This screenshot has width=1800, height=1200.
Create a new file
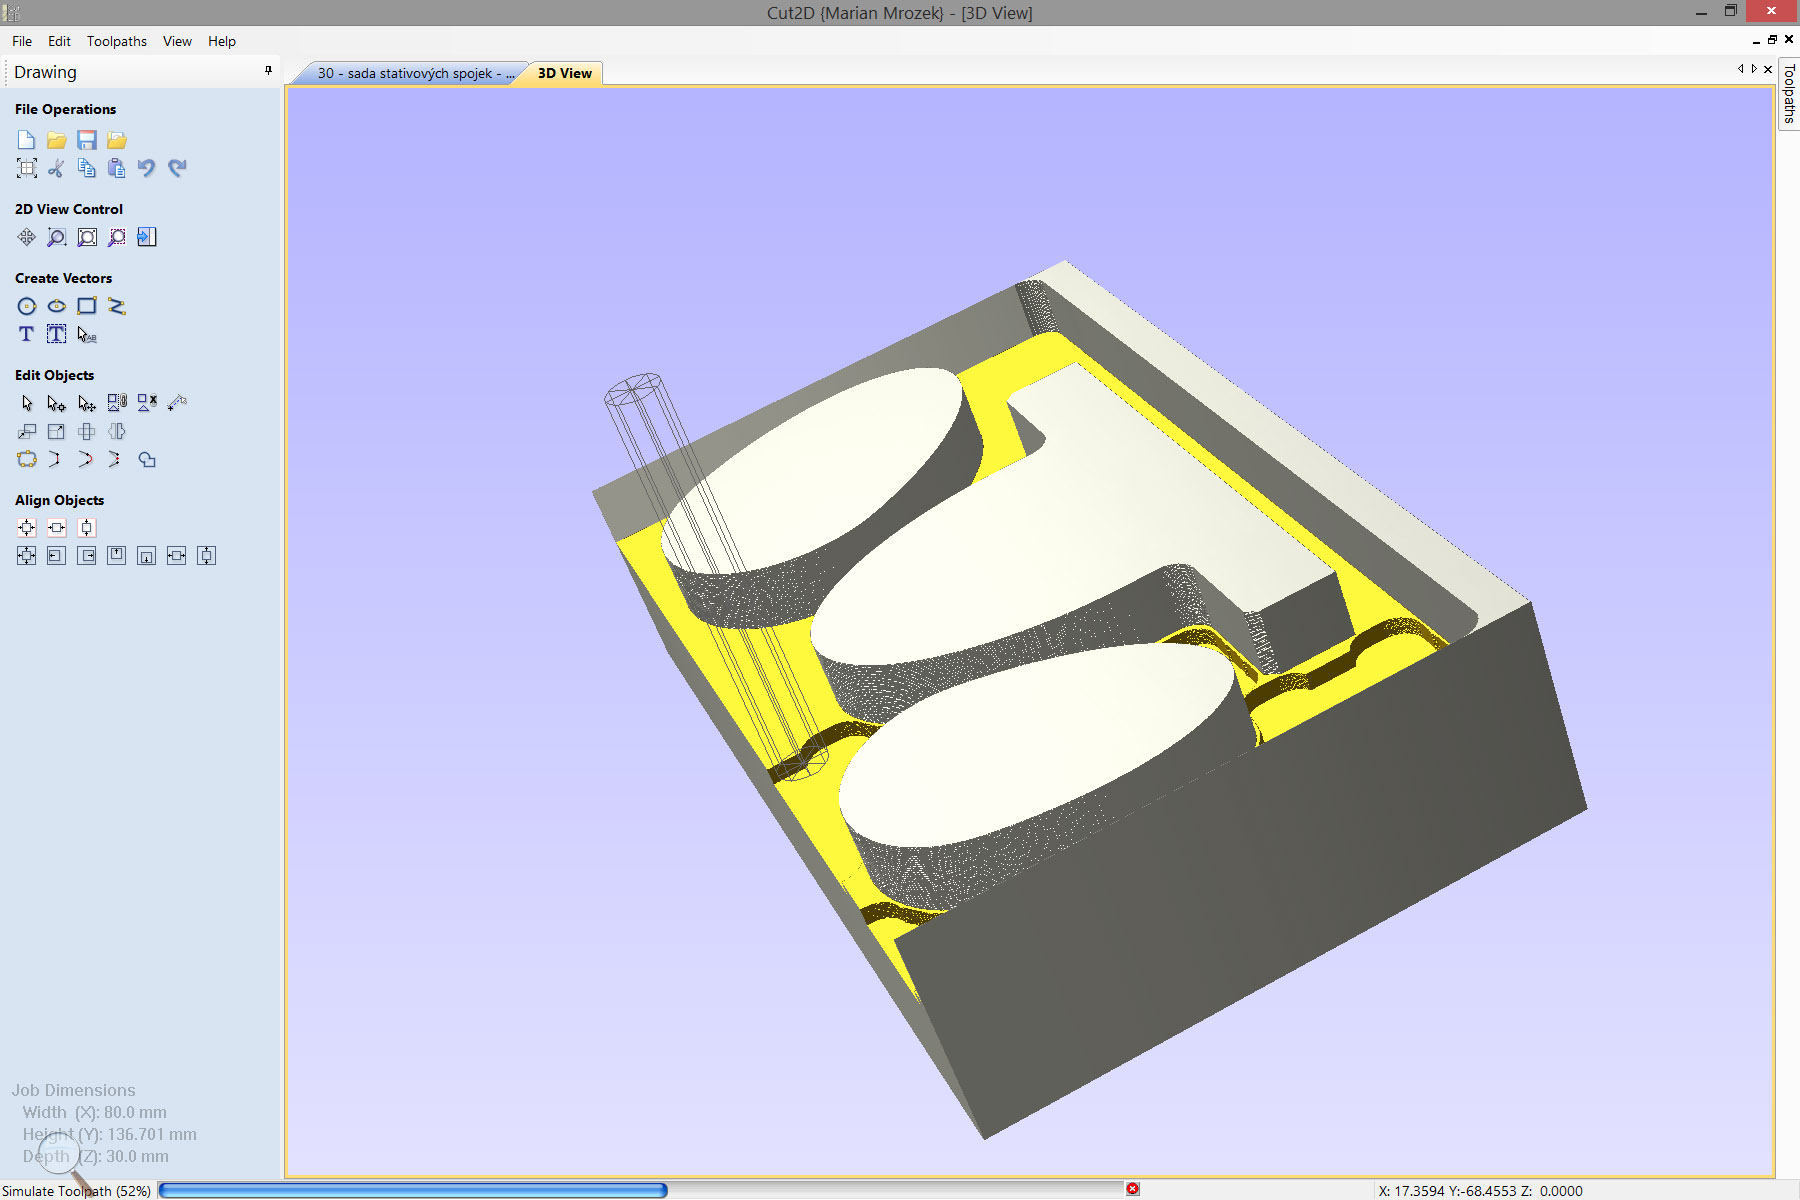coord(27,140)
